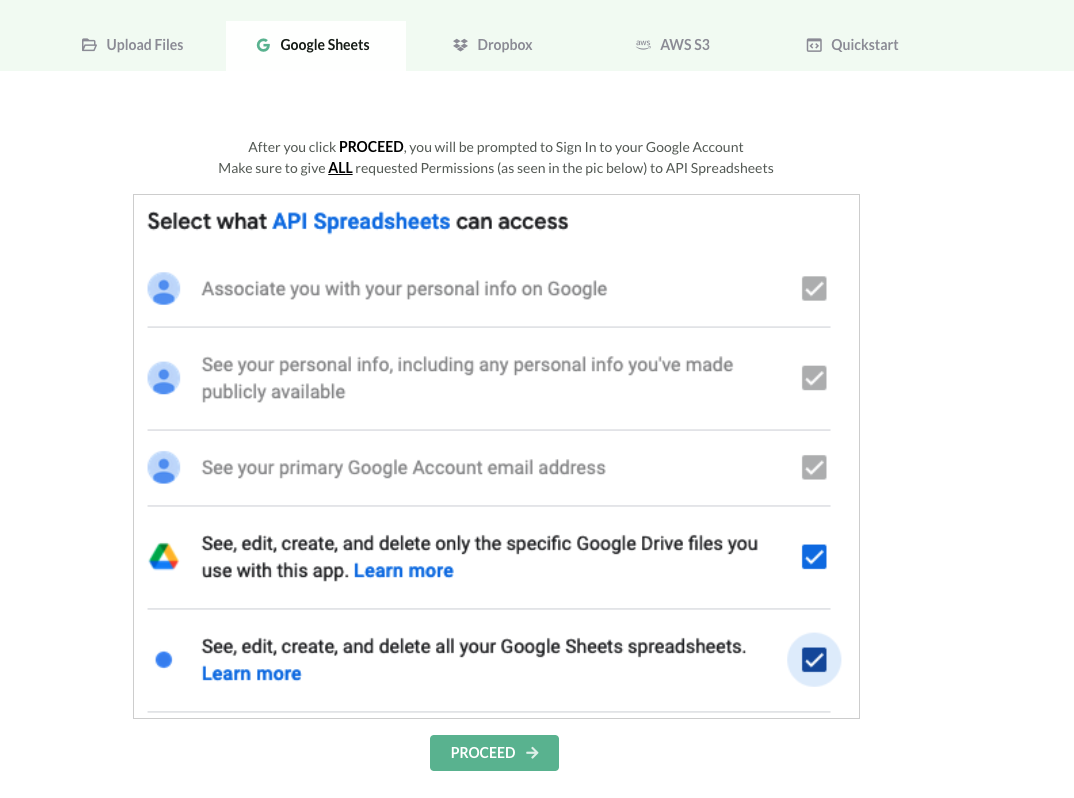
Task: Select the Google Sheets tab
Action: tap(316, 45)
